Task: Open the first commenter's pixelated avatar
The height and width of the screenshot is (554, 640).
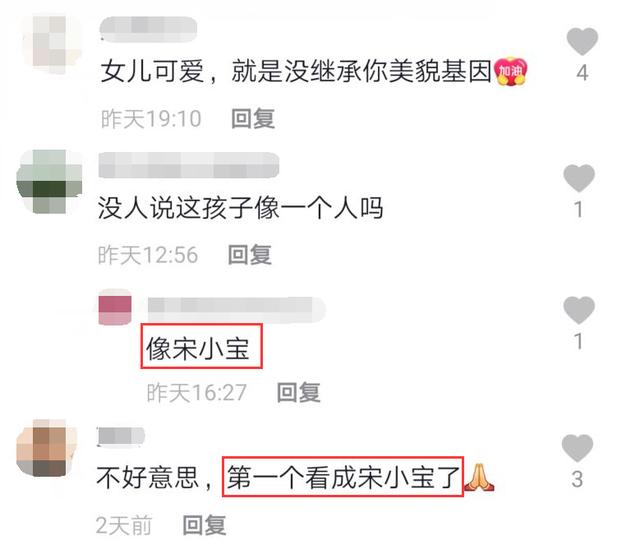Action: click(x=52, y=43)
